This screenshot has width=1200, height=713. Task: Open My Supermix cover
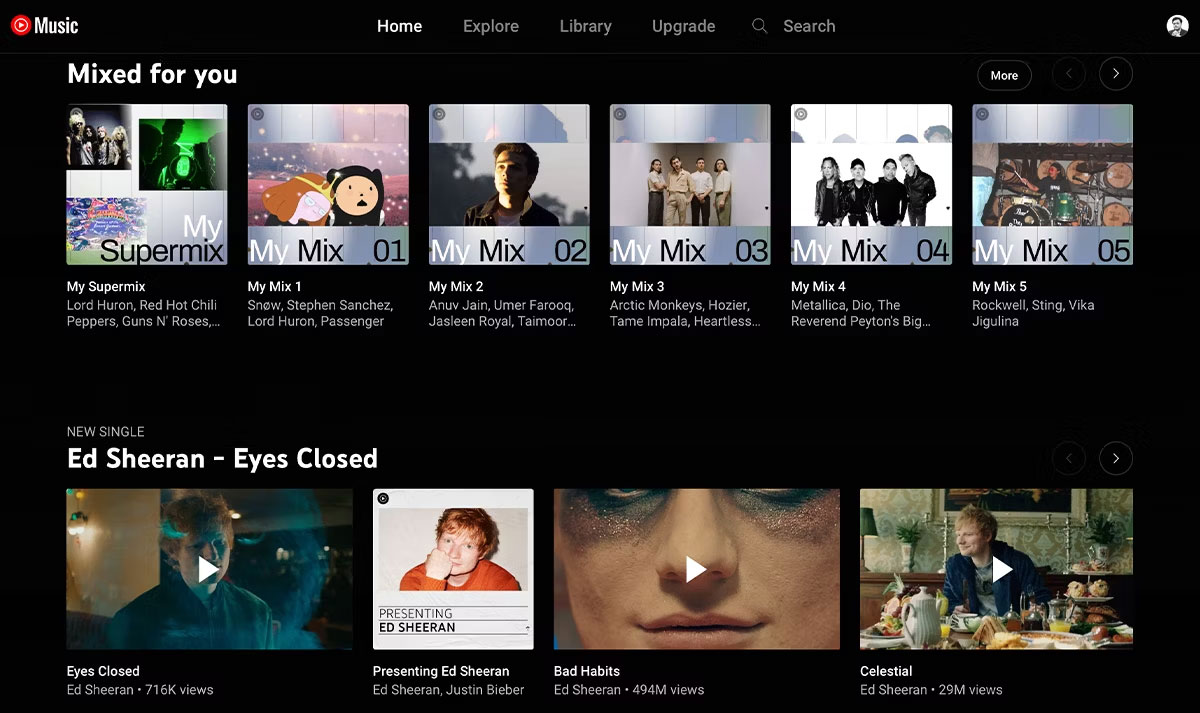(x=147, y=184)
